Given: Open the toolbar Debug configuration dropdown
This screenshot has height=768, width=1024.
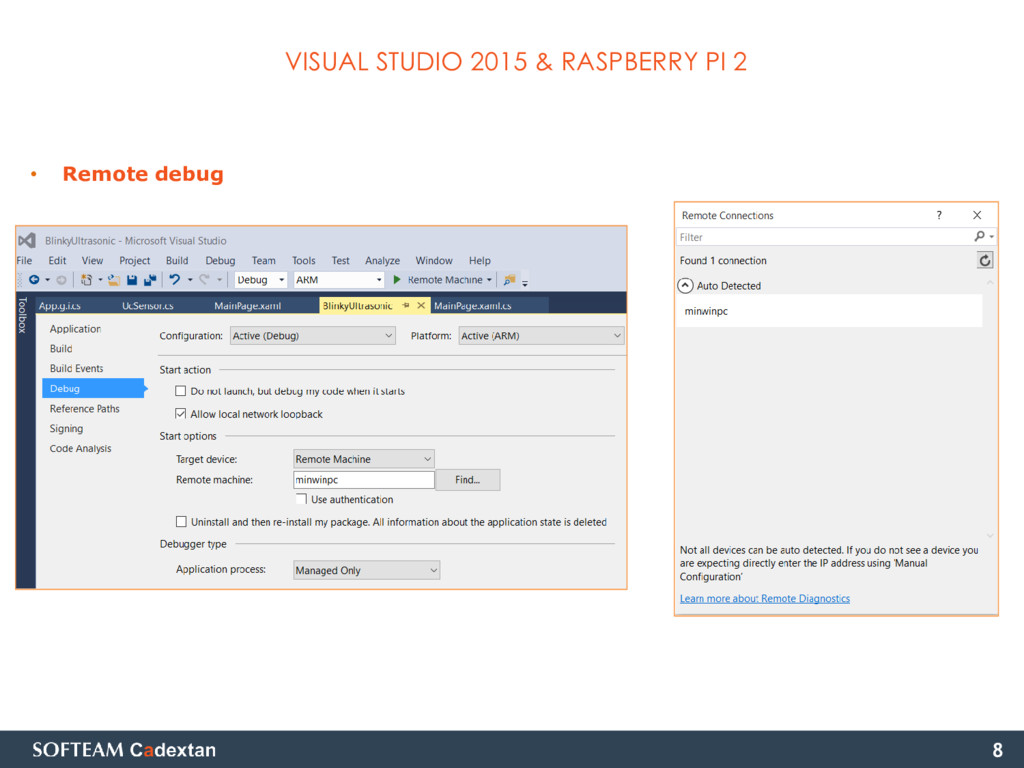Looking at the screenshot, I should click(261, 280).
